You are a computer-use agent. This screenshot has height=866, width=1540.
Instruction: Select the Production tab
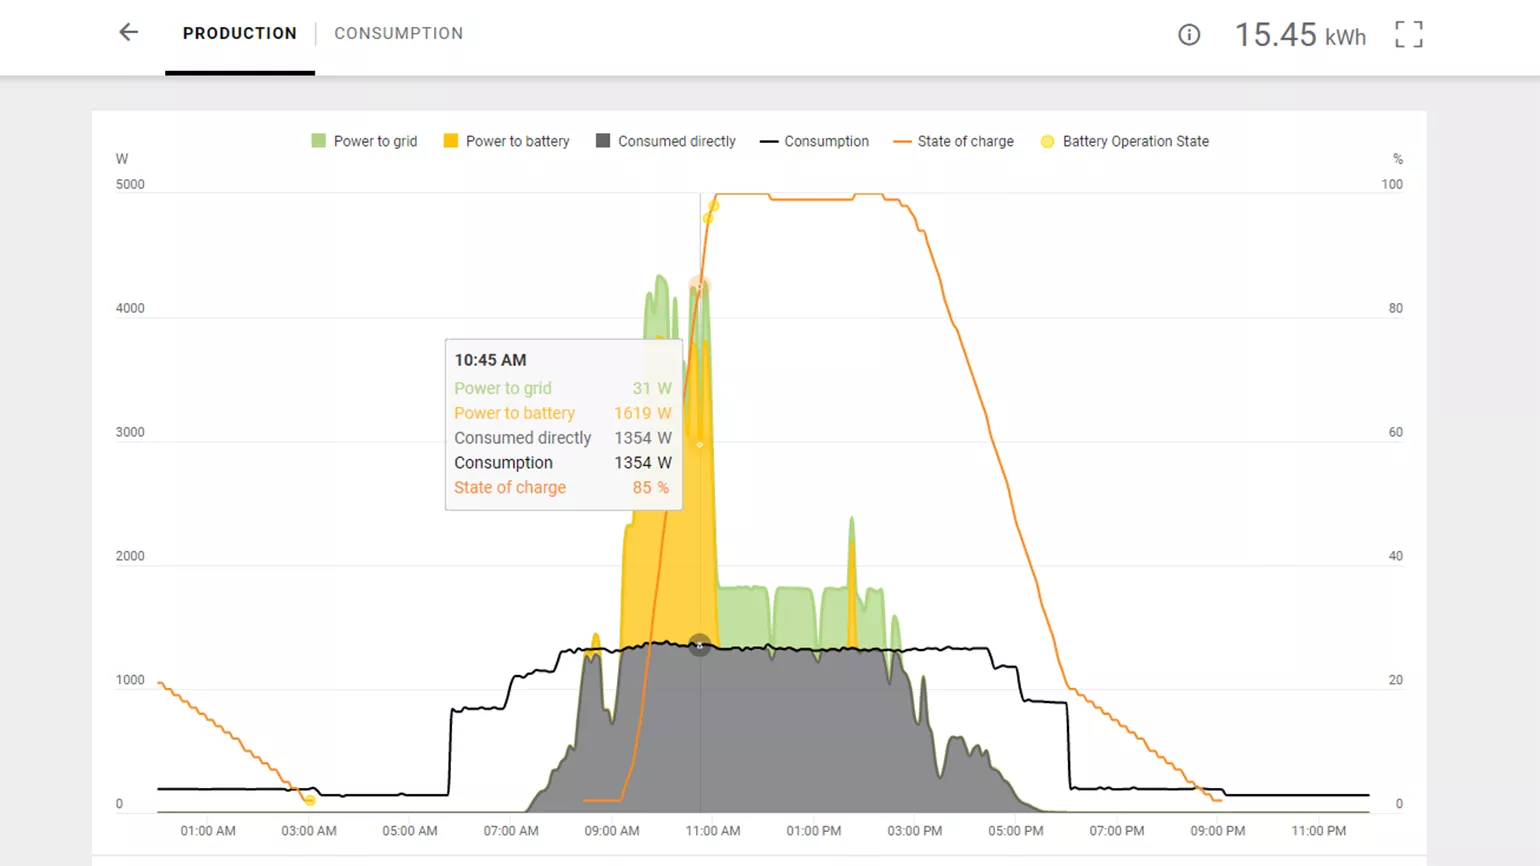pyautogui.click(x=240, y=34)
